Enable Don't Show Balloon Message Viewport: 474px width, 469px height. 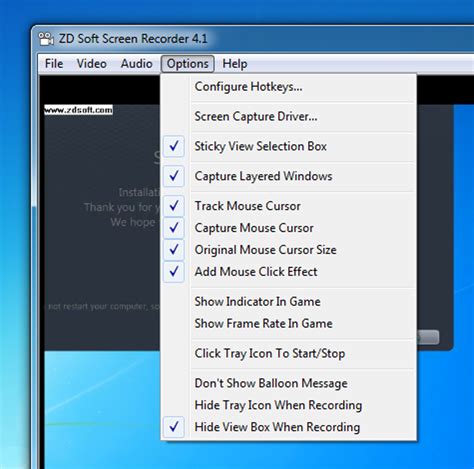point(288,383)
